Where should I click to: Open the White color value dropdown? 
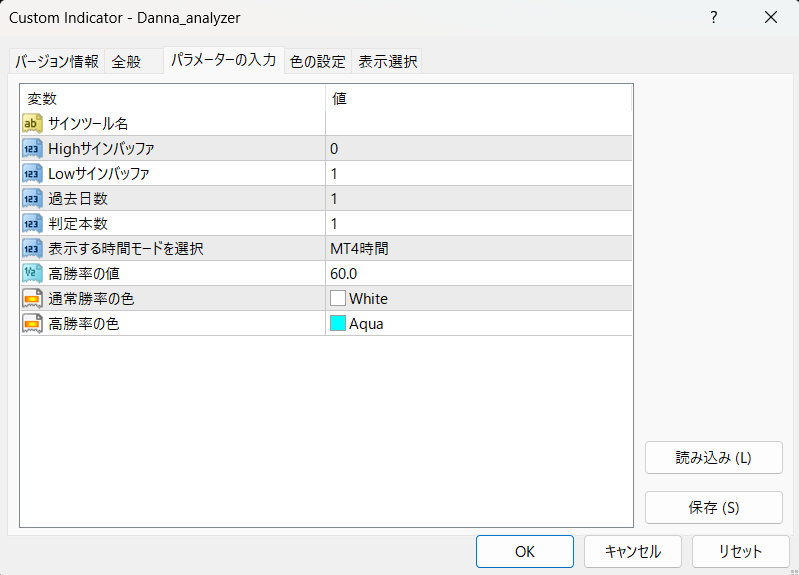pos(478,298)
